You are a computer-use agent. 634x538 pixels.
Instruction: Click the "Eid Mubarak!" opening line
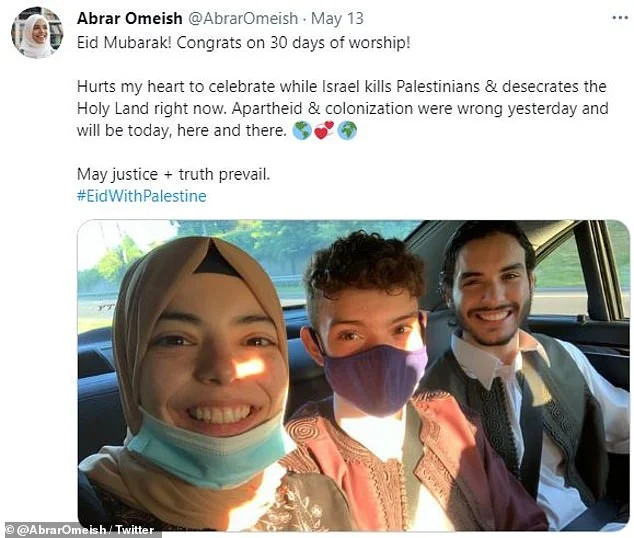243,43
